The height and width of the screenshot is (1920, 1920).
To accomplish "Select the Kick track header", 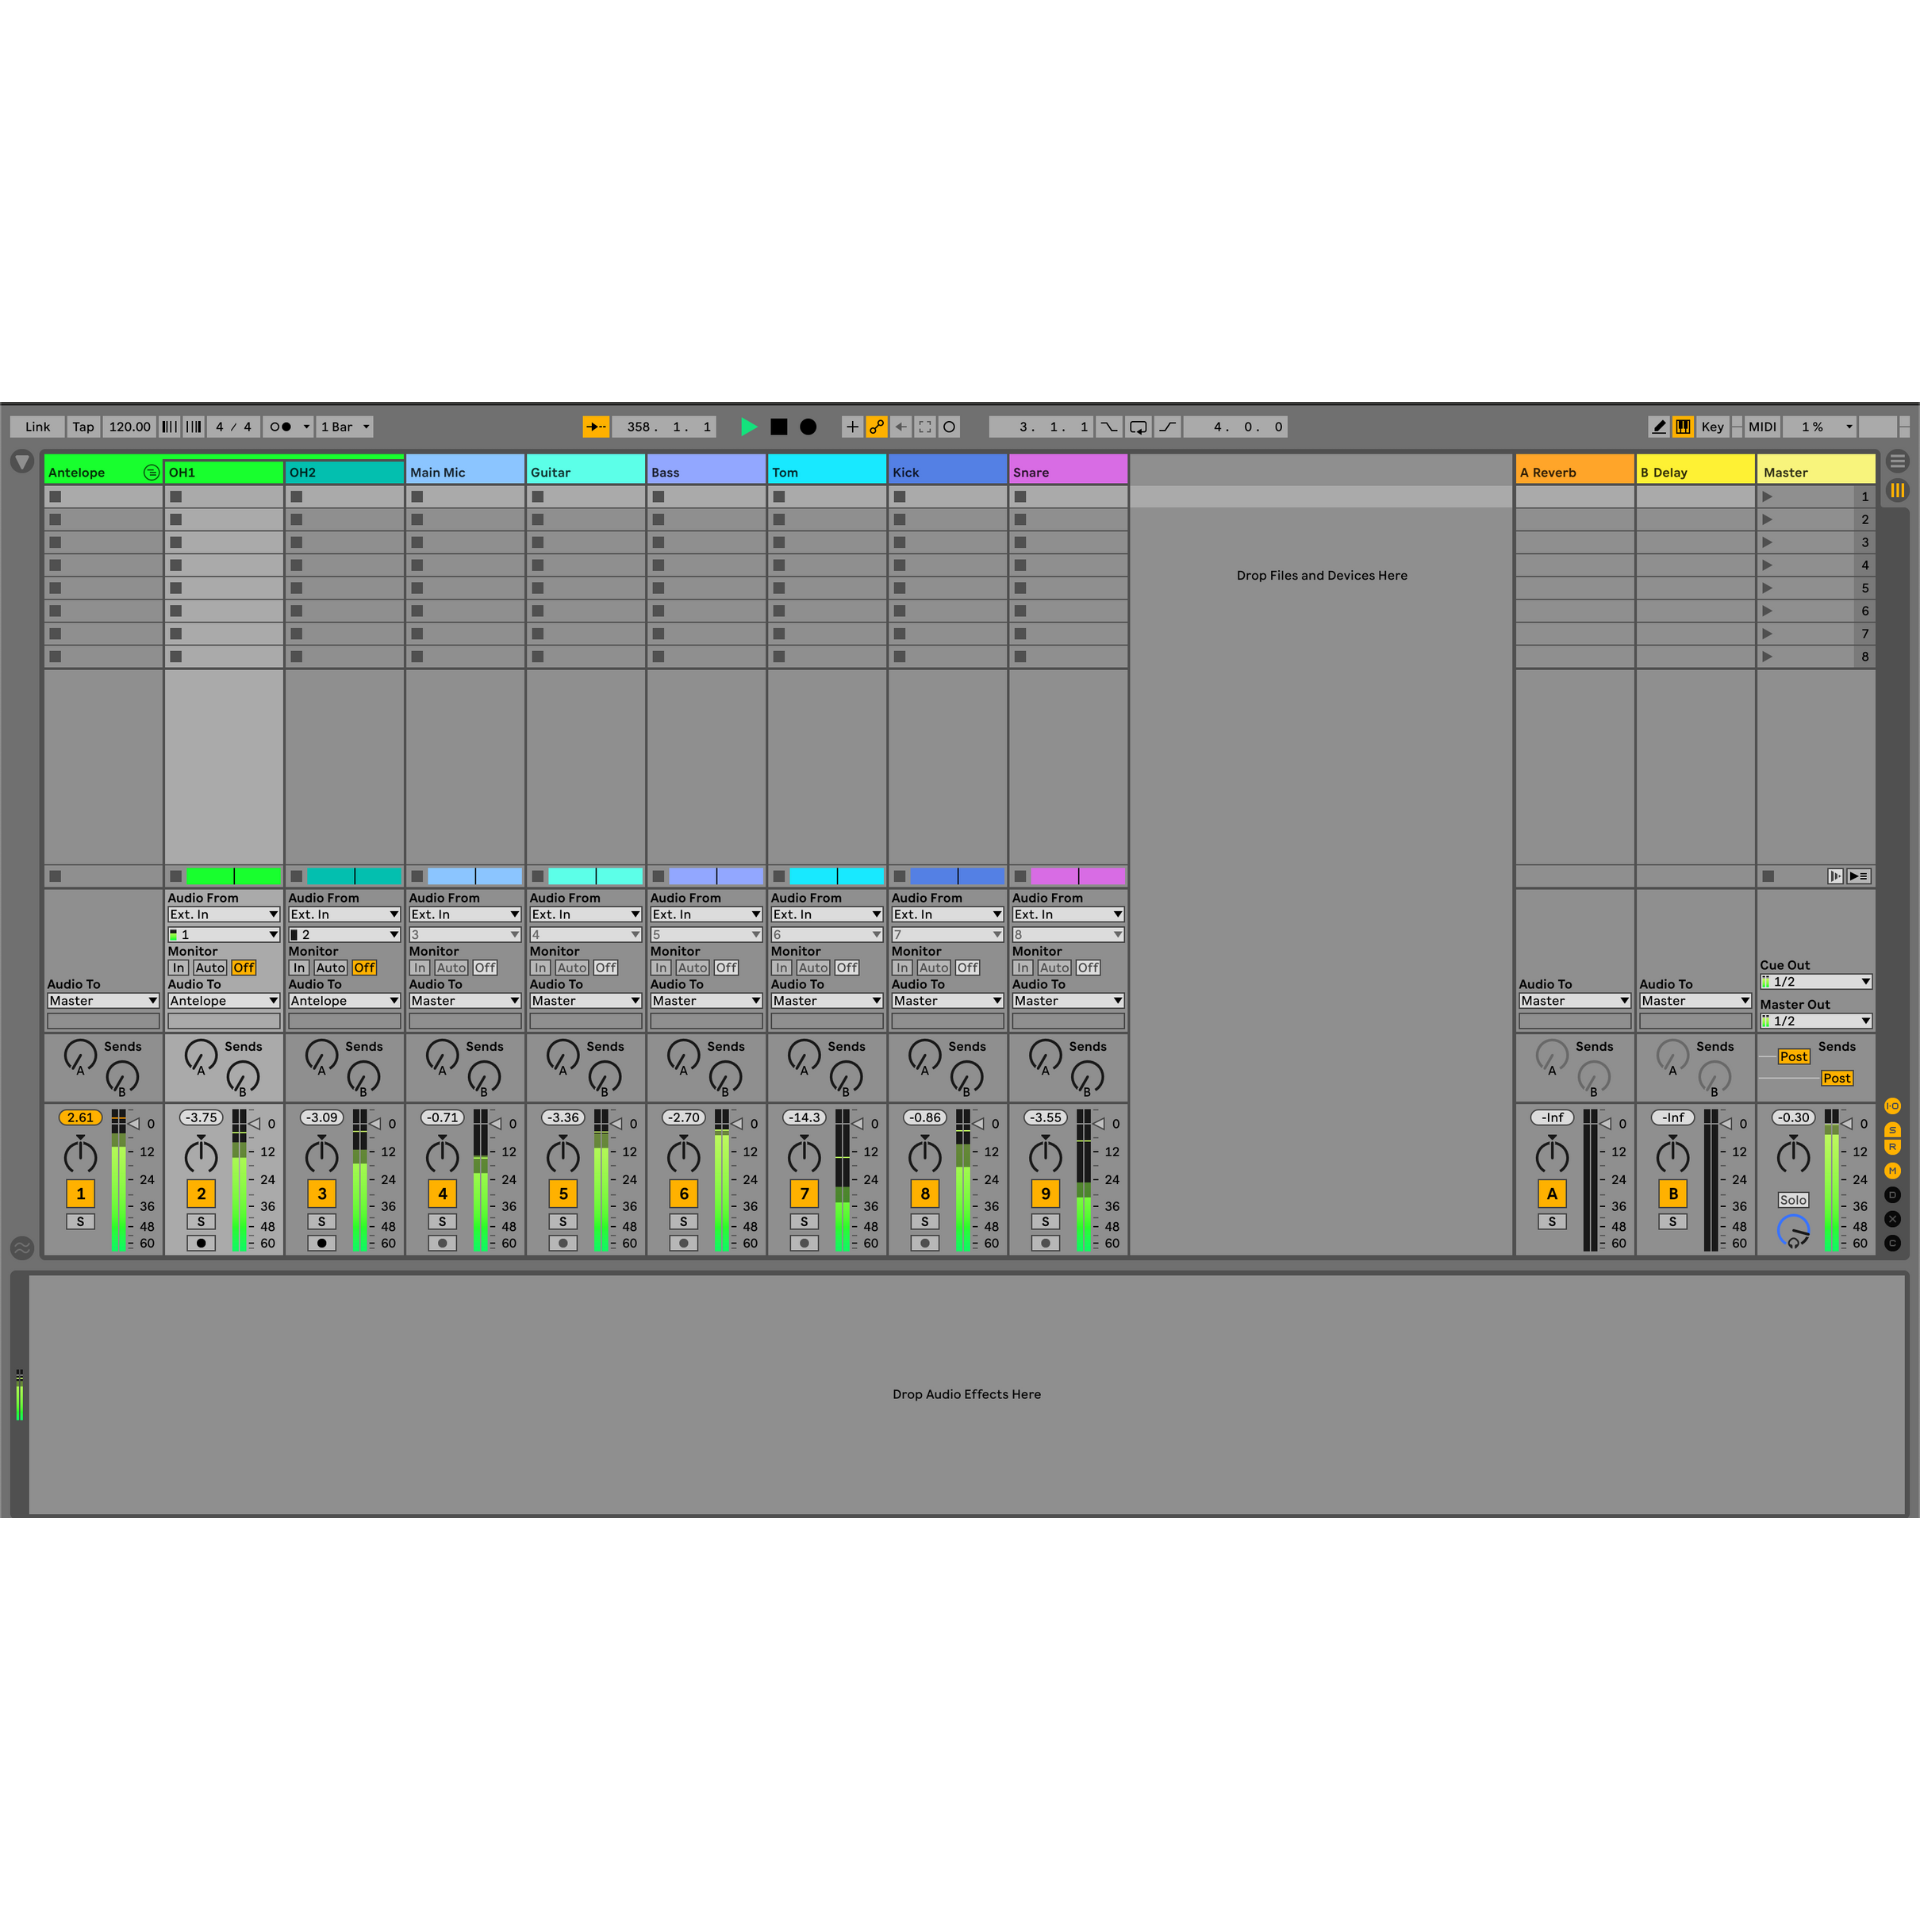I will click(946, 472).
